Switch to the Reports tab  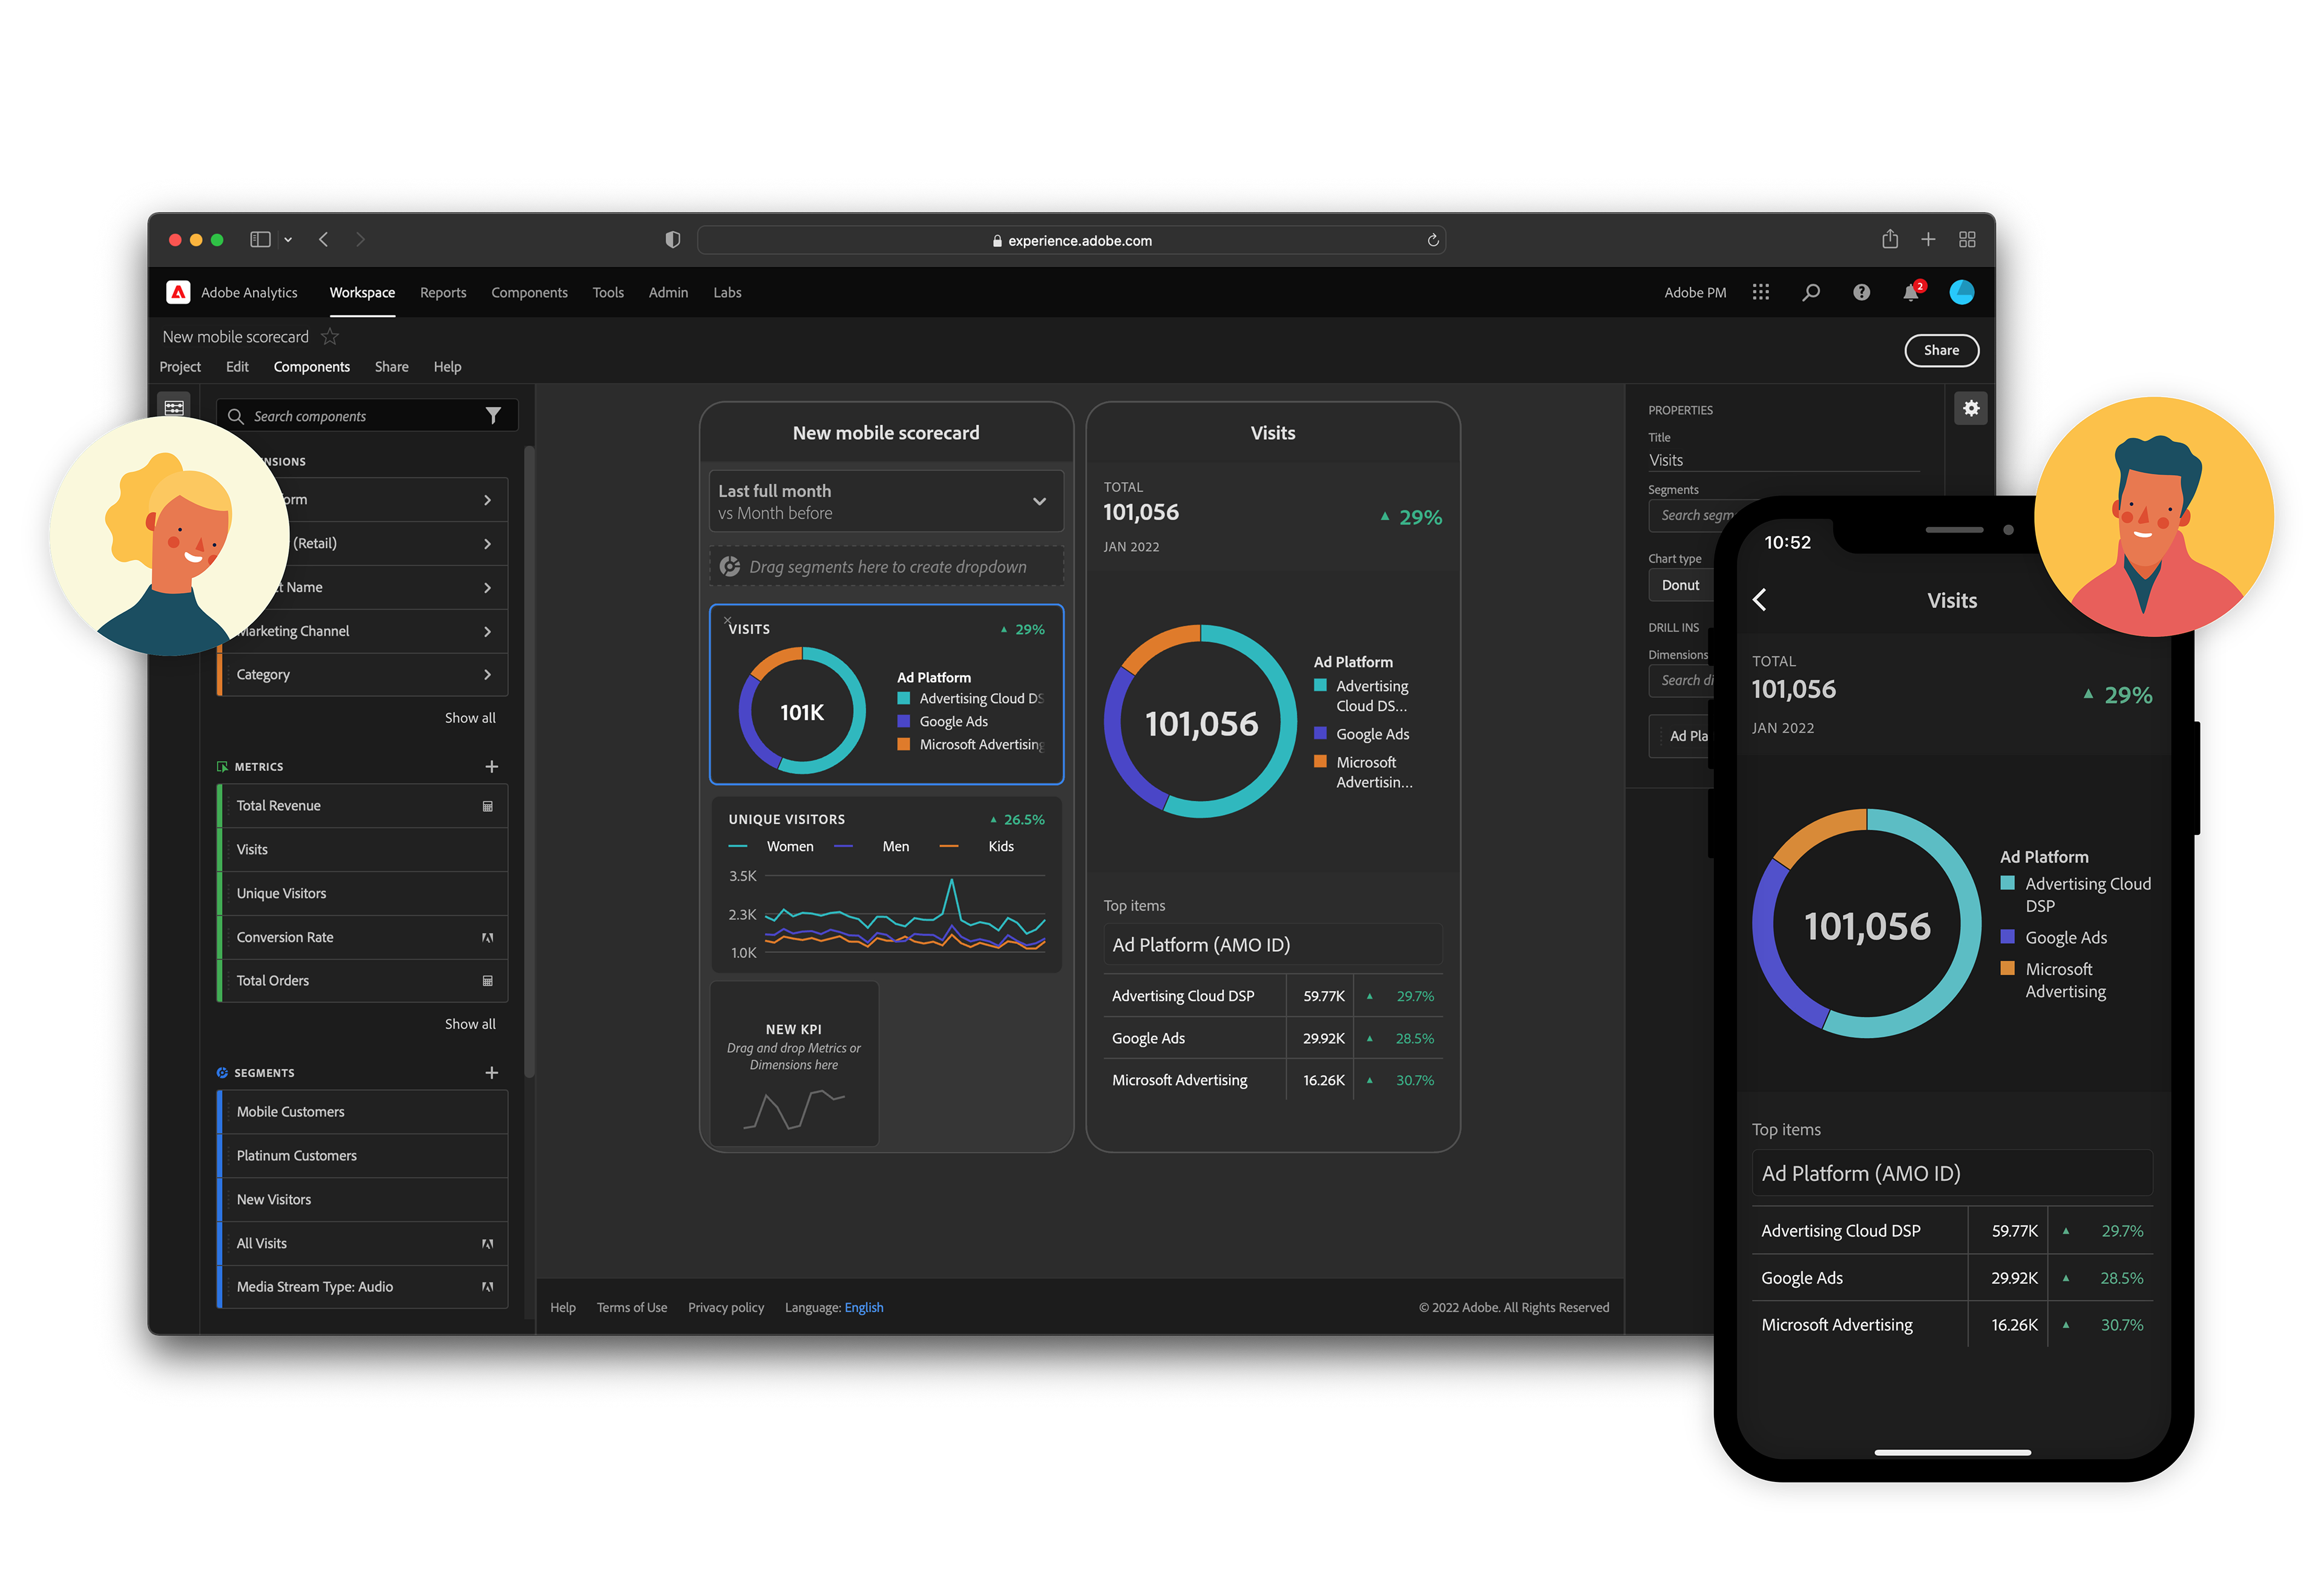tap(443, 293)
